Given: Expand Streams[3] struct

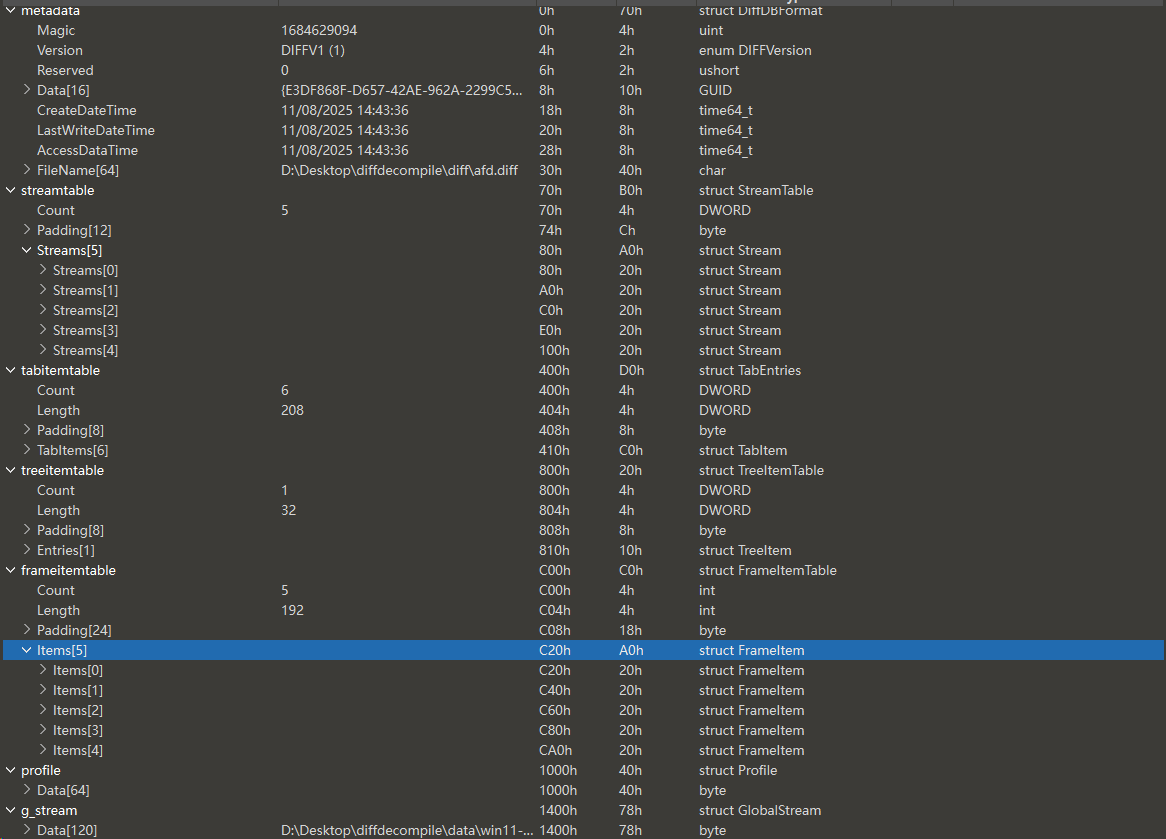Looking at the screenshot, I should 43,330.
